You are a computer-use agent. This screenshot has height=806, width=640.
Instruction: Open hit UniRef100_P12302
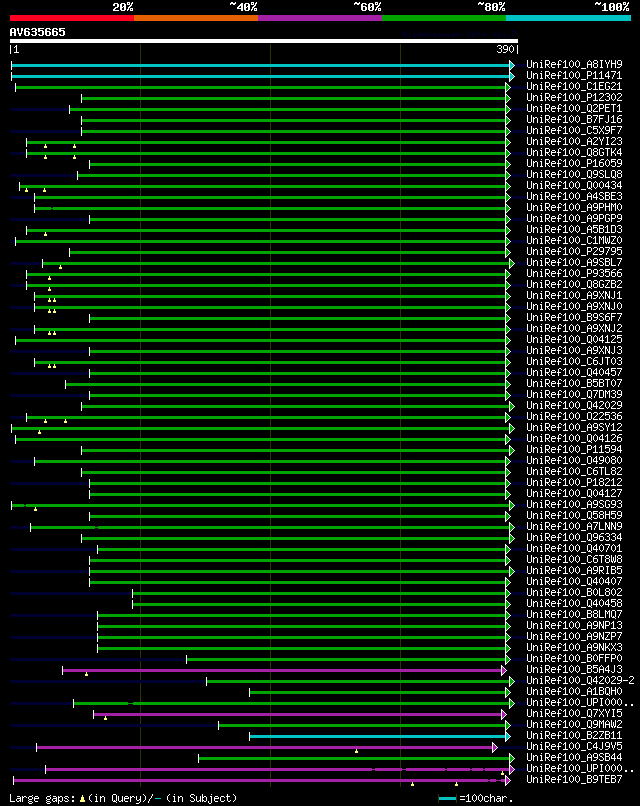click(x=574, y=97)
